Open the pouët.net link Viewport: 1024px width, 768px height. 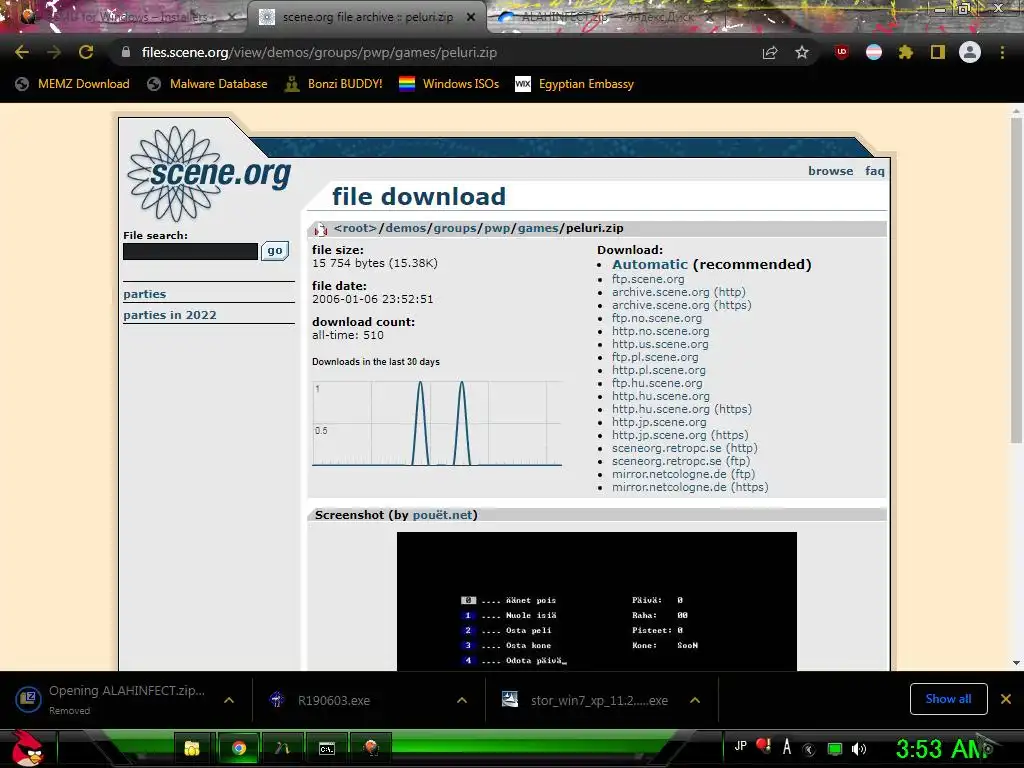[x=442, y=515]
